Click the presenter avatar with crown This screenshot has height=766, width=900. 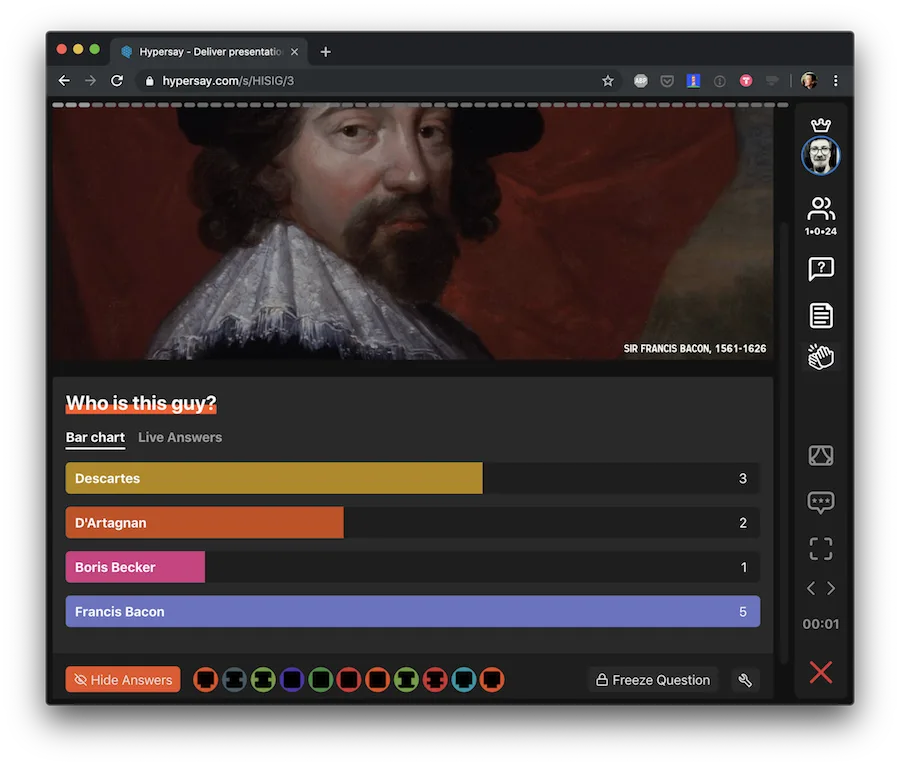click(820, 155)
